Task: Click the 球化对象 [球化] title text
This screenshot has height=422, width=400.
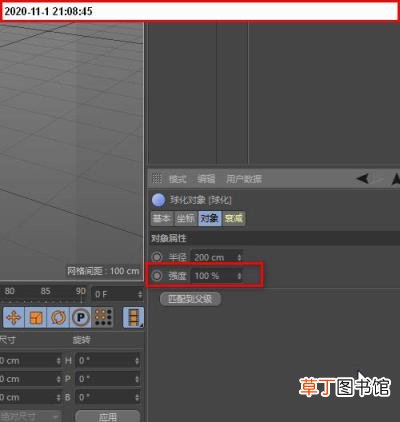Action: (200, 200)
